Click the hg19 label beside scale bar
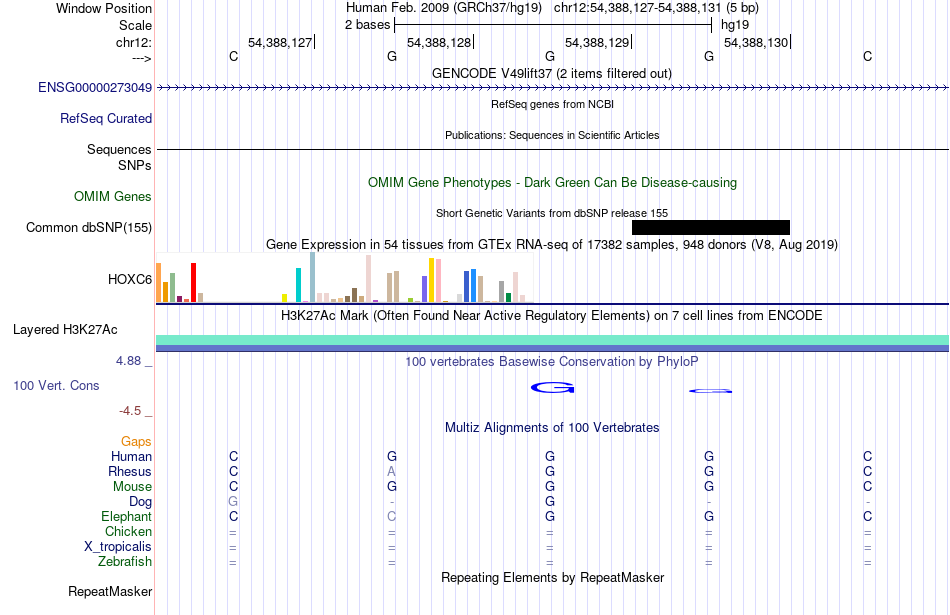950x615 pixels. pos(735,25)
